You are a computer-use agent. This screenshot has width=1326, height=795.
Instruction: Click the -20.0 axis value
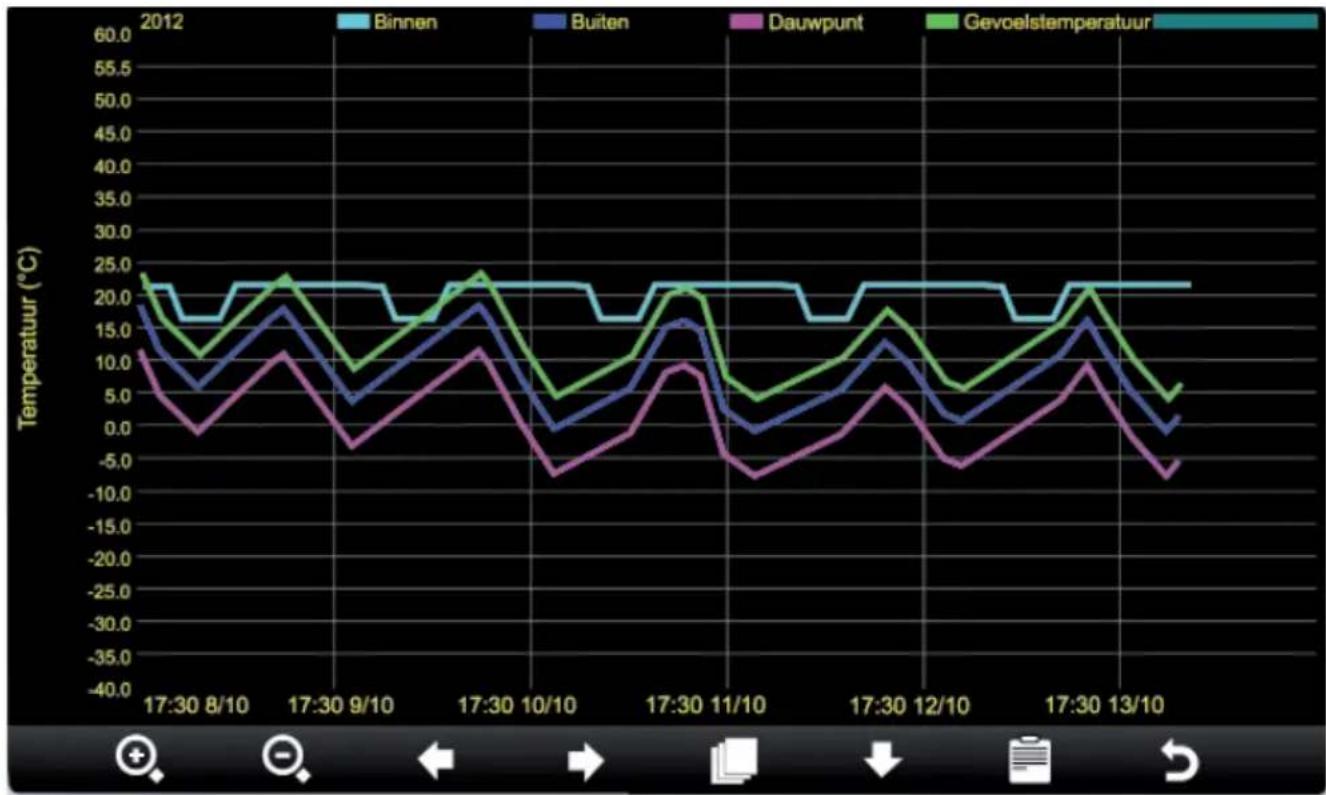click(110, 558)
